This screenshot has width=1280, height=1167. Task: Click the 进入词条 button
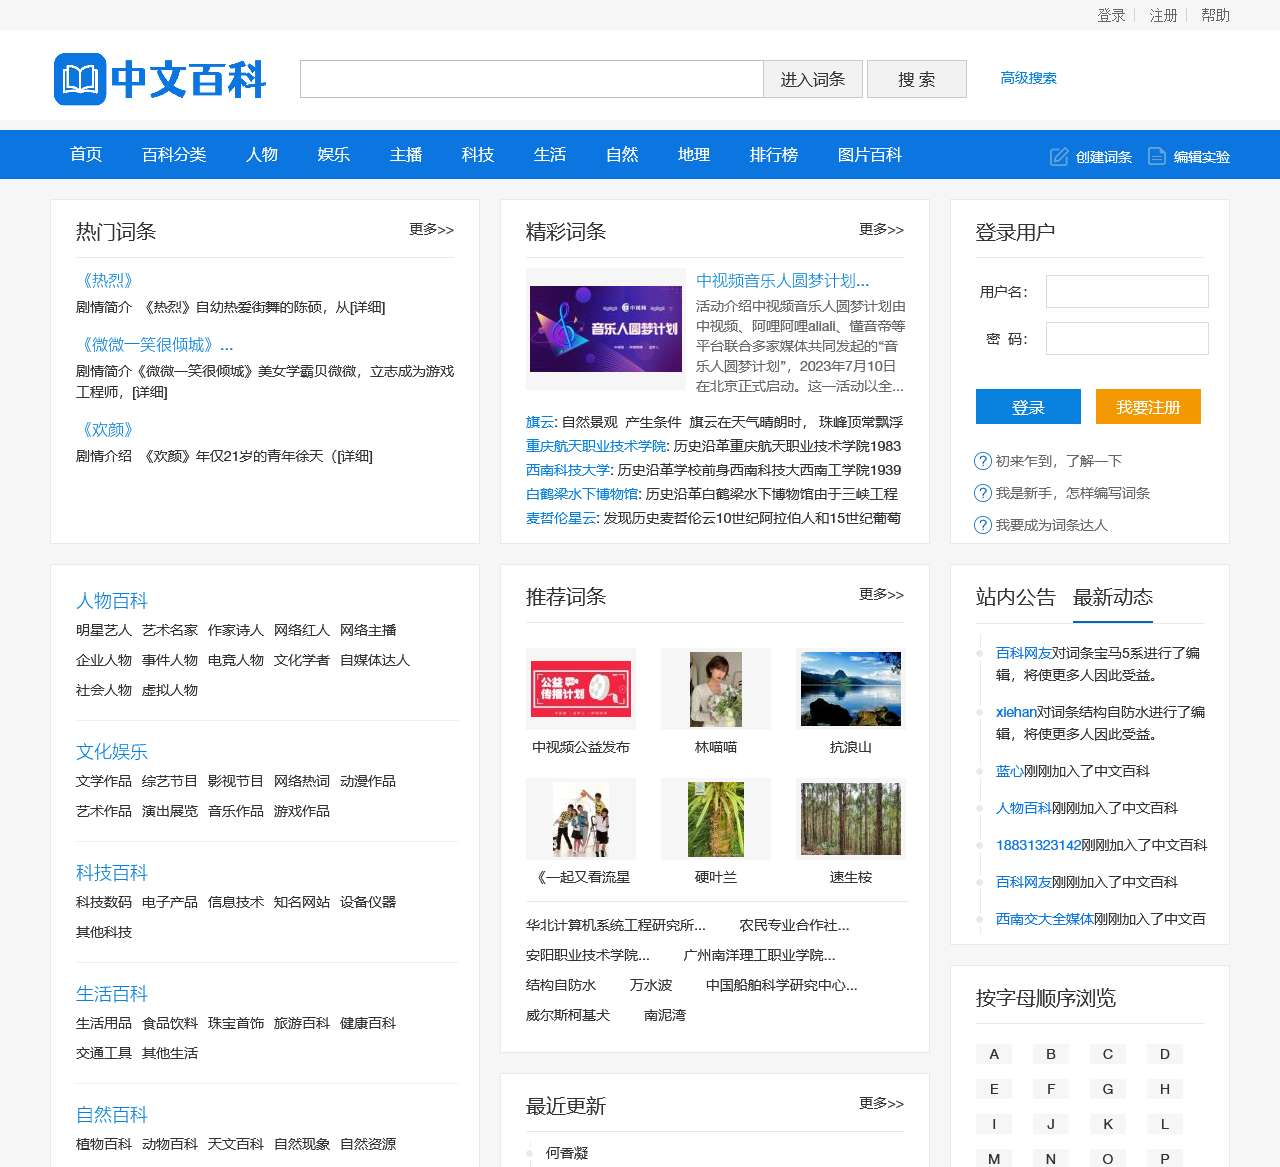click(812, 79)
